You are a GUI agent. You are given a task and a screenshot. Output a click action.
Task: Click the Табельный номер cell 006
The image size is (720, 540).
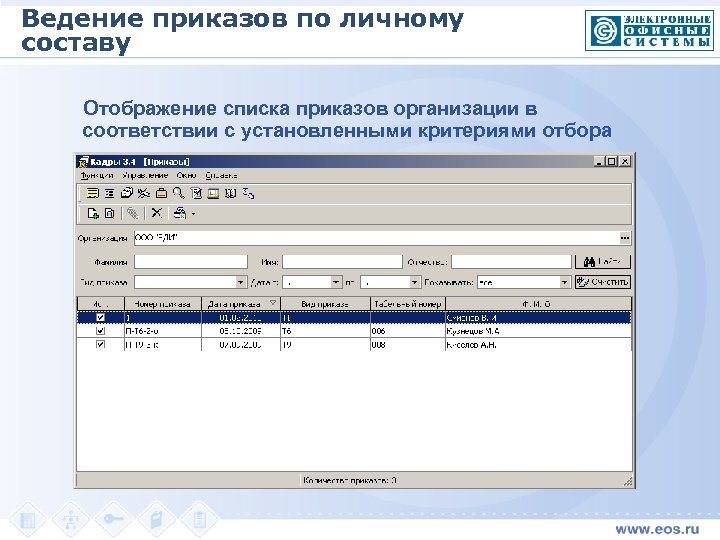(x=408, y=331)
